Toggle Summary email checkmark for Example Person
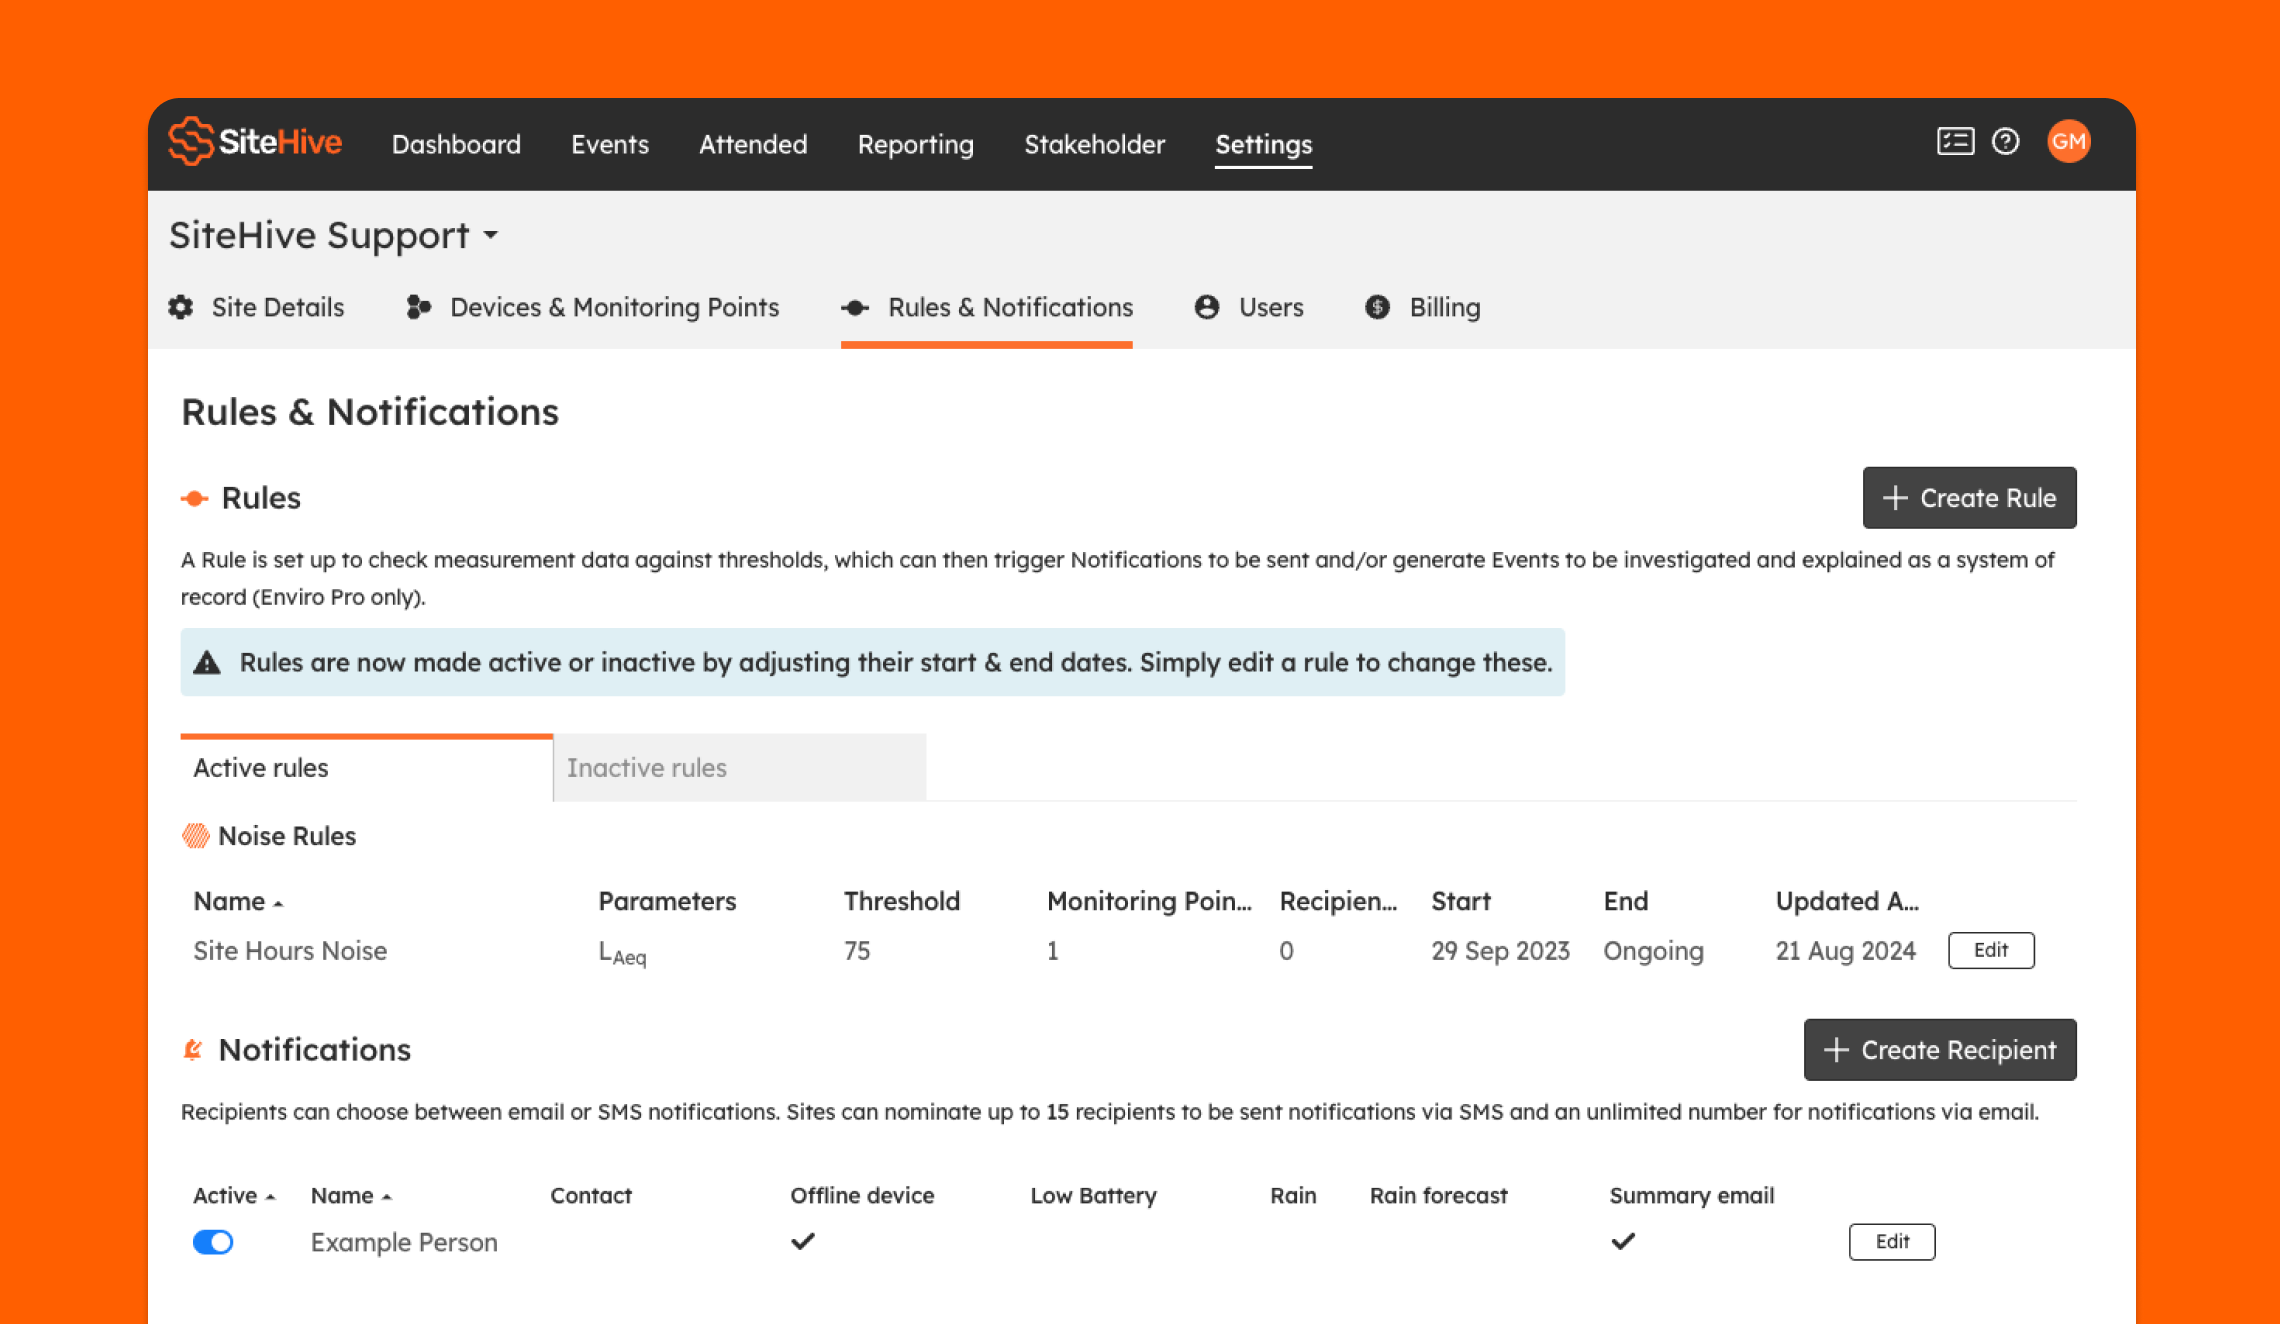Screen dimensions: 2280x1324 click(1623, 1242)
